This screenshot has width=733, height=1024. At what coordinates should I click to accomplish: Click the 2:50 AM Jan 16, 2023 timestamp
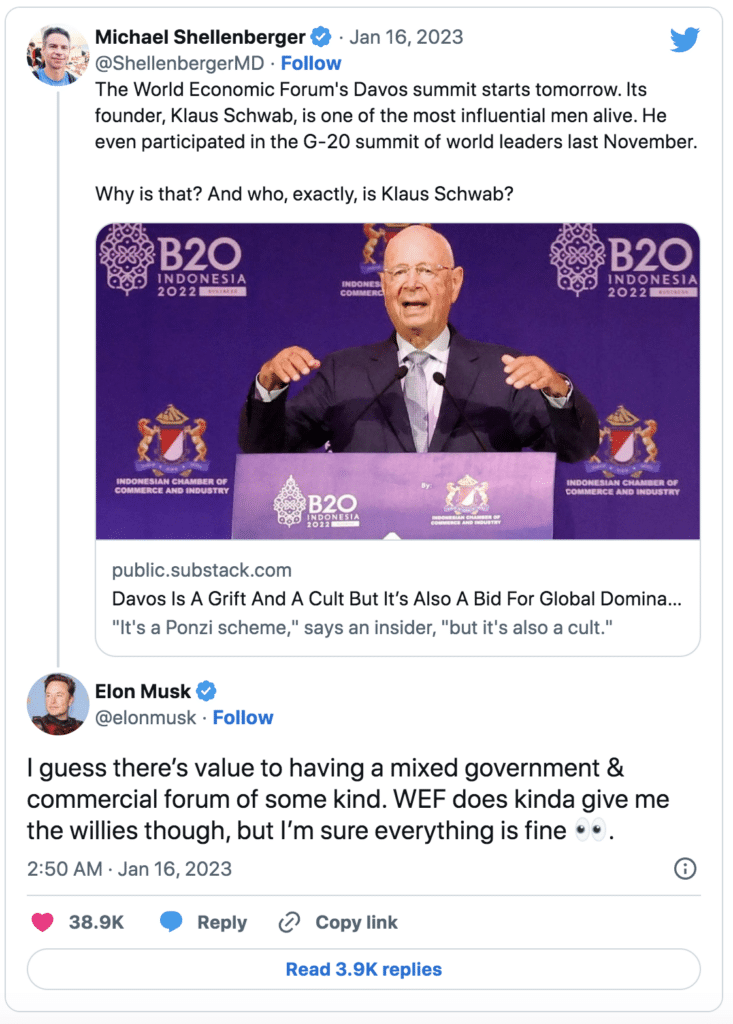coord(129,868)
